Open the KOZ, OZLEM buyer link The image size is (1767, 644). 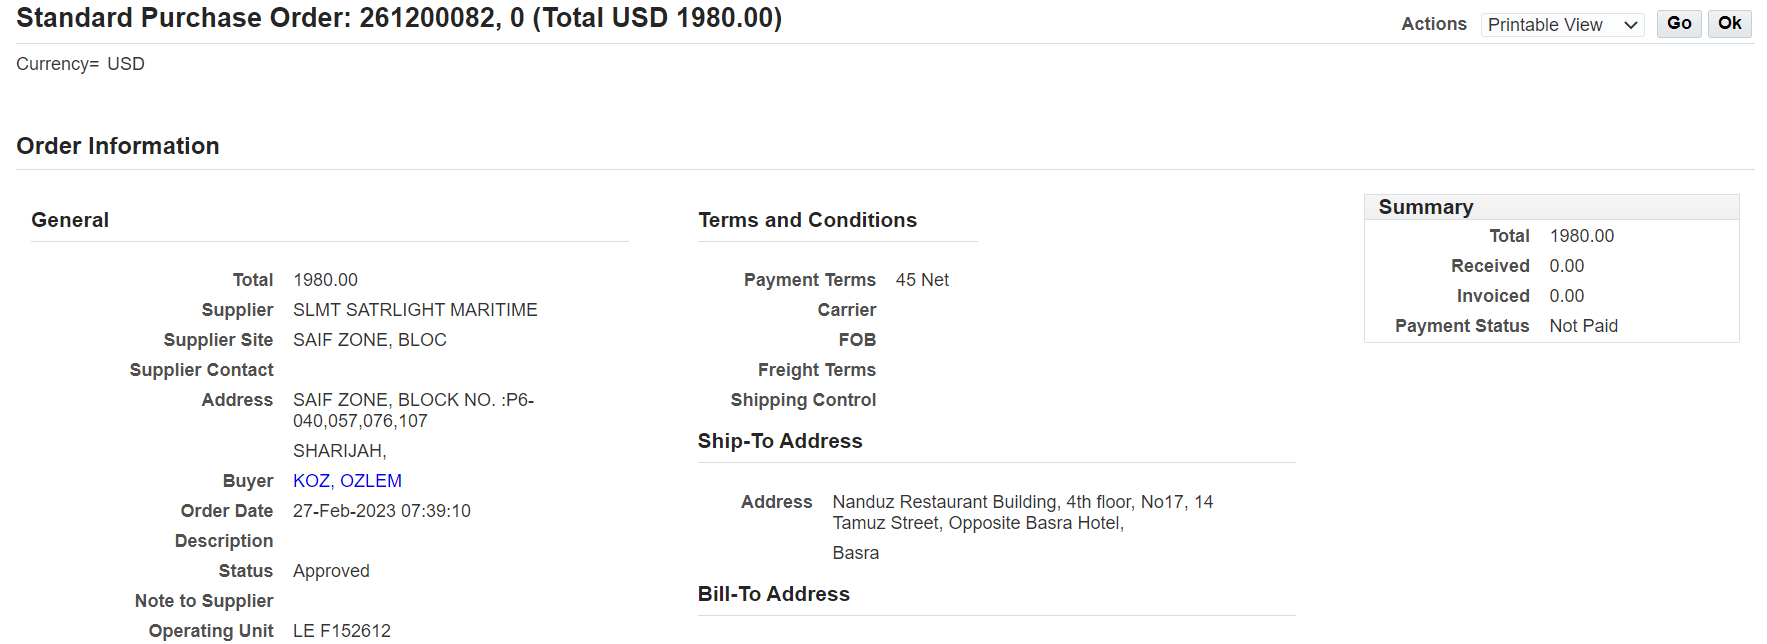pos(347,481)
